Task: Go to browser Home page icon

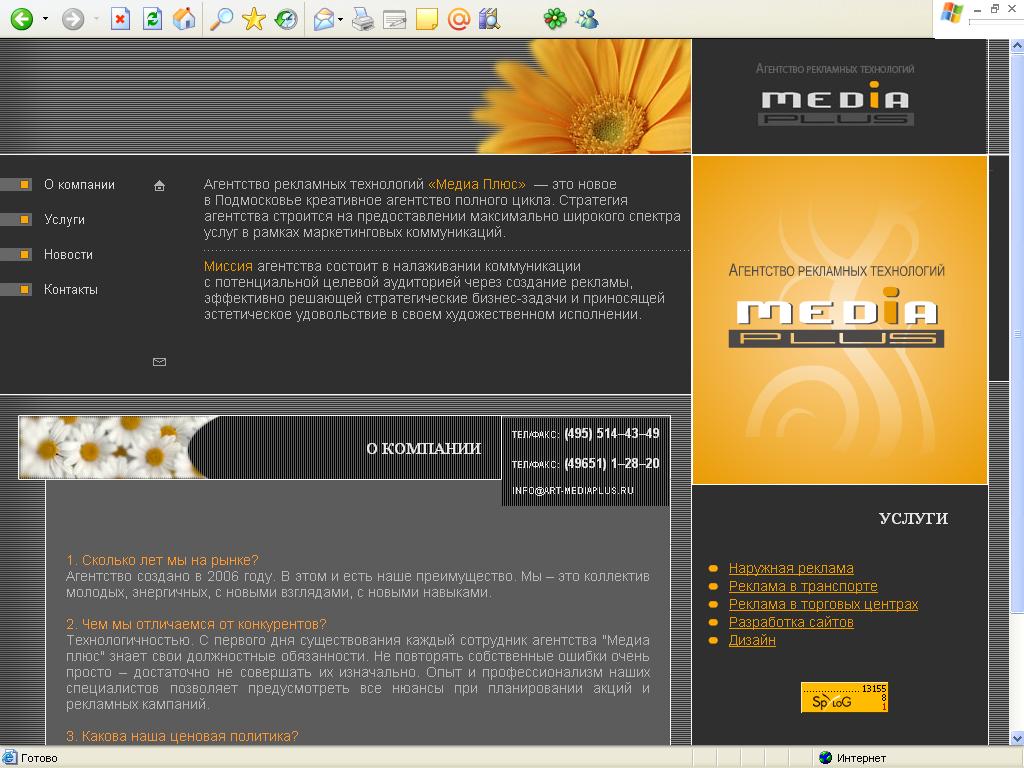Action: coord(184,19)
